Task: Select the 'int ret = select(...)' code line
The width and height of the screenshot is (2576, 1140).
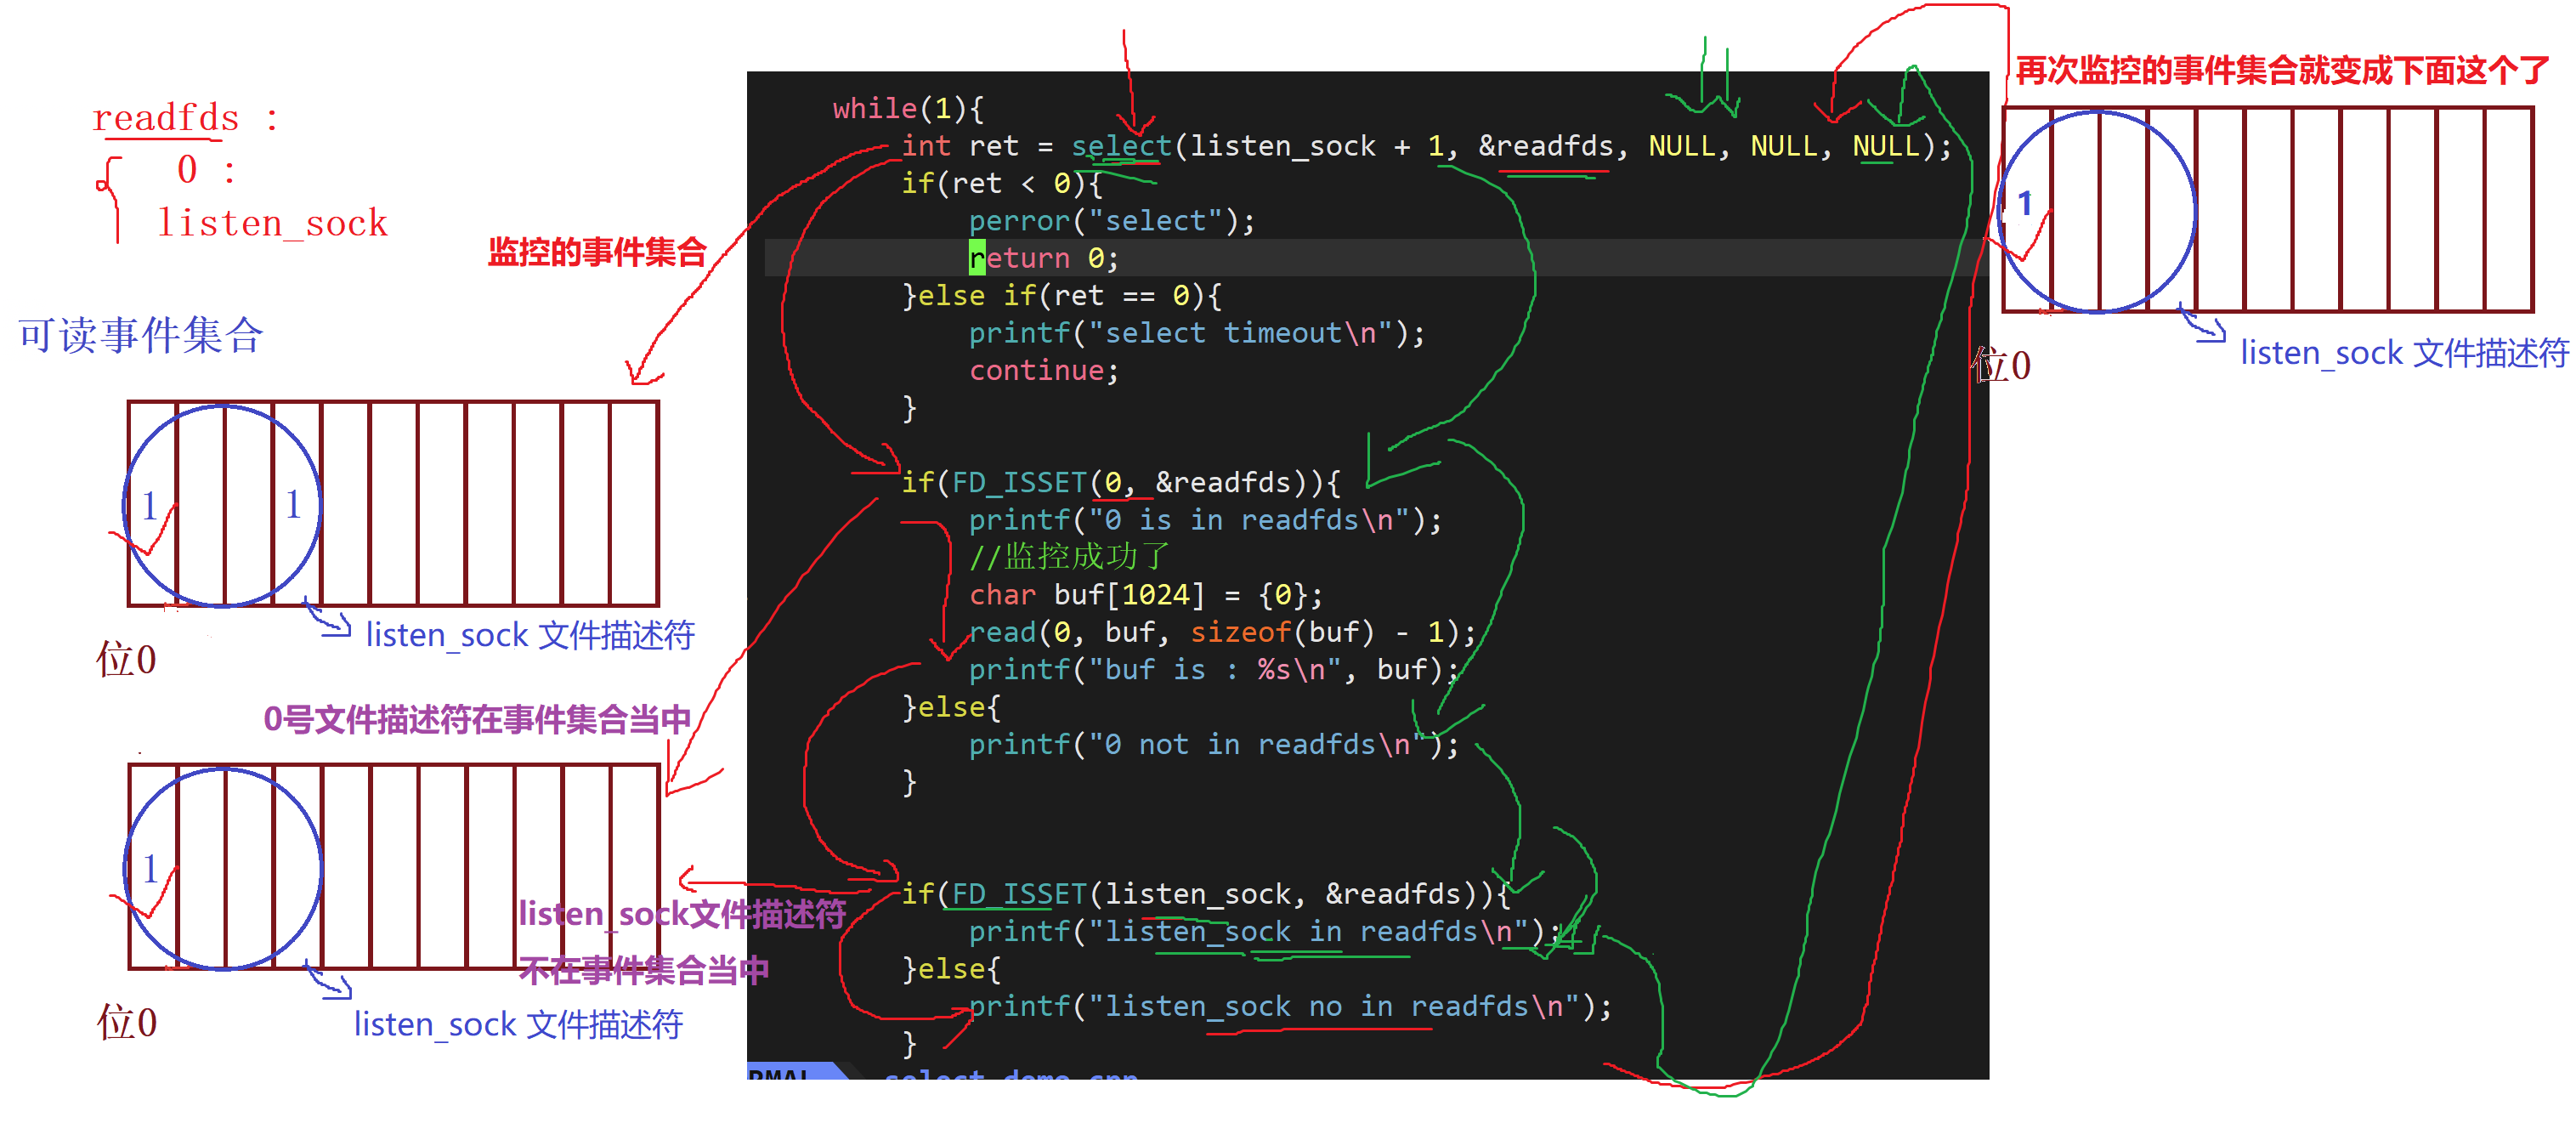Action: point(1426,146)
